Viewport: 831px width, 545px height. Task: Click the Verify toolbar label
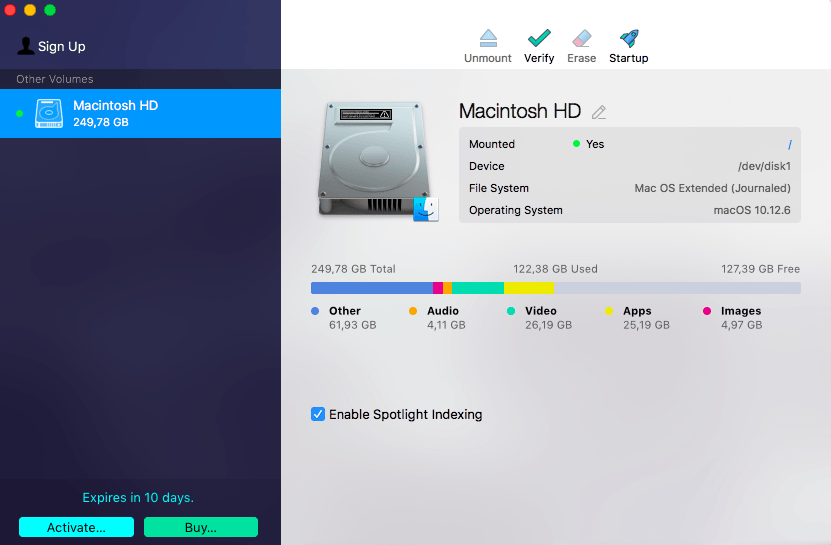(539, 58)
